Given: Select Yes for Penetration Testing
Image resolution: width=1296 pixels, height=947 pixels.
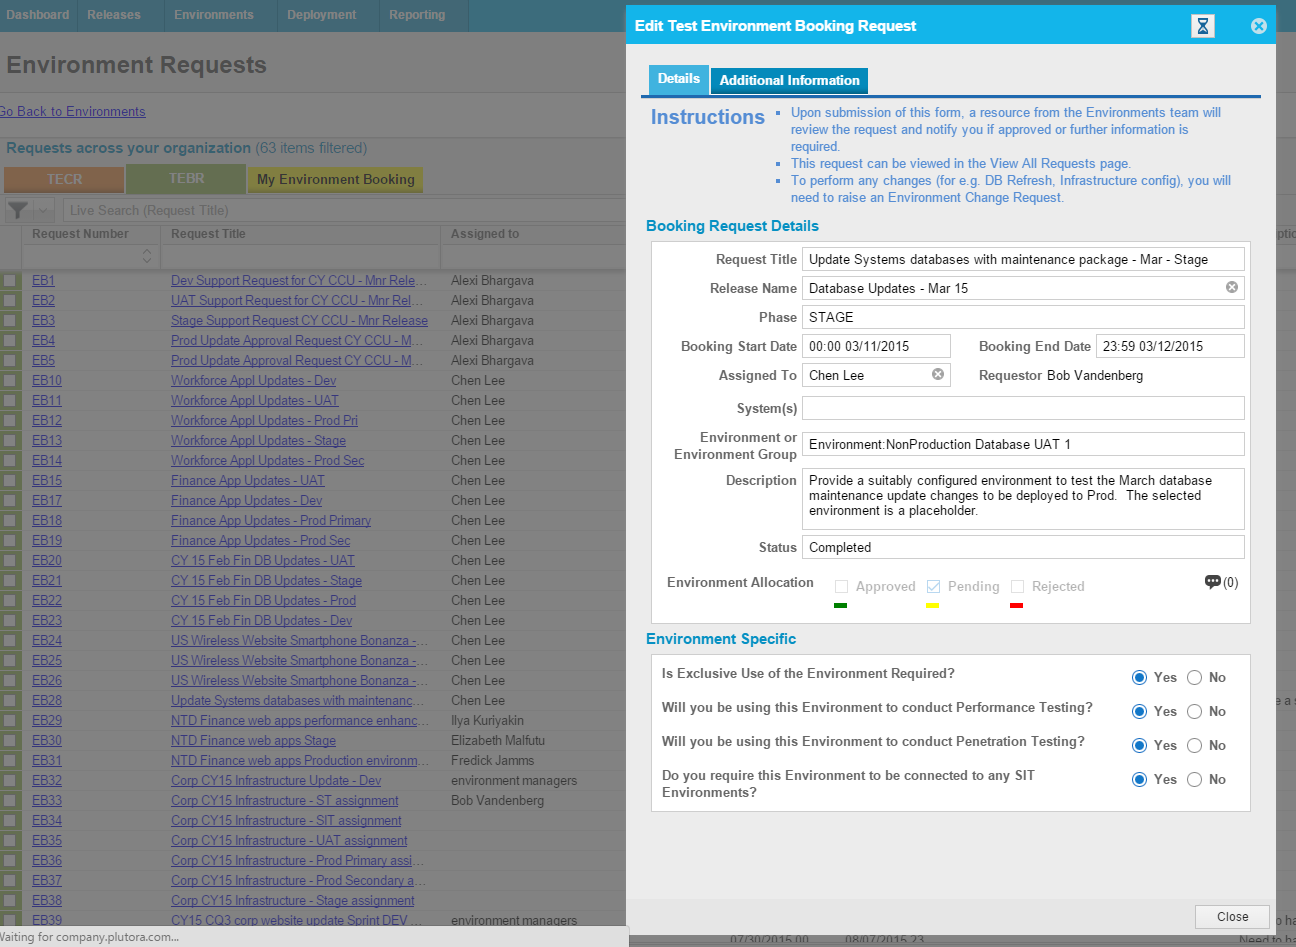Looking at the screenshot, I should tap(1139, 746).
